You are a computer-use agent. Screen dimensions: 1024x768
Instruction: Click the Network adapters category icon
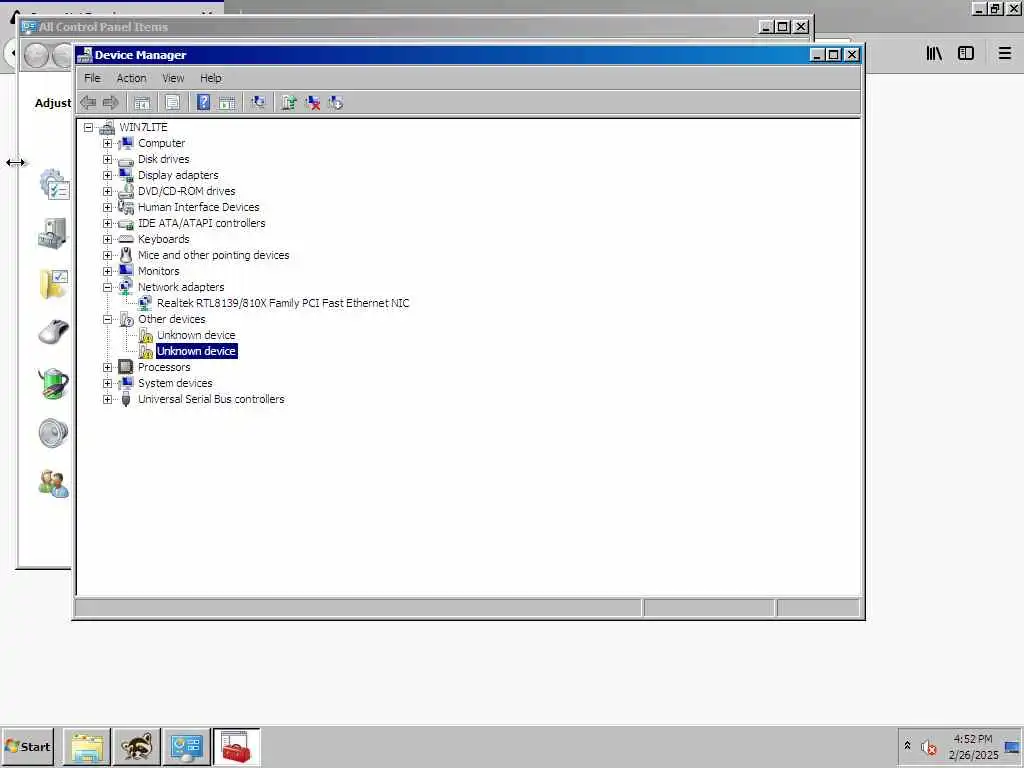(125, 287)
